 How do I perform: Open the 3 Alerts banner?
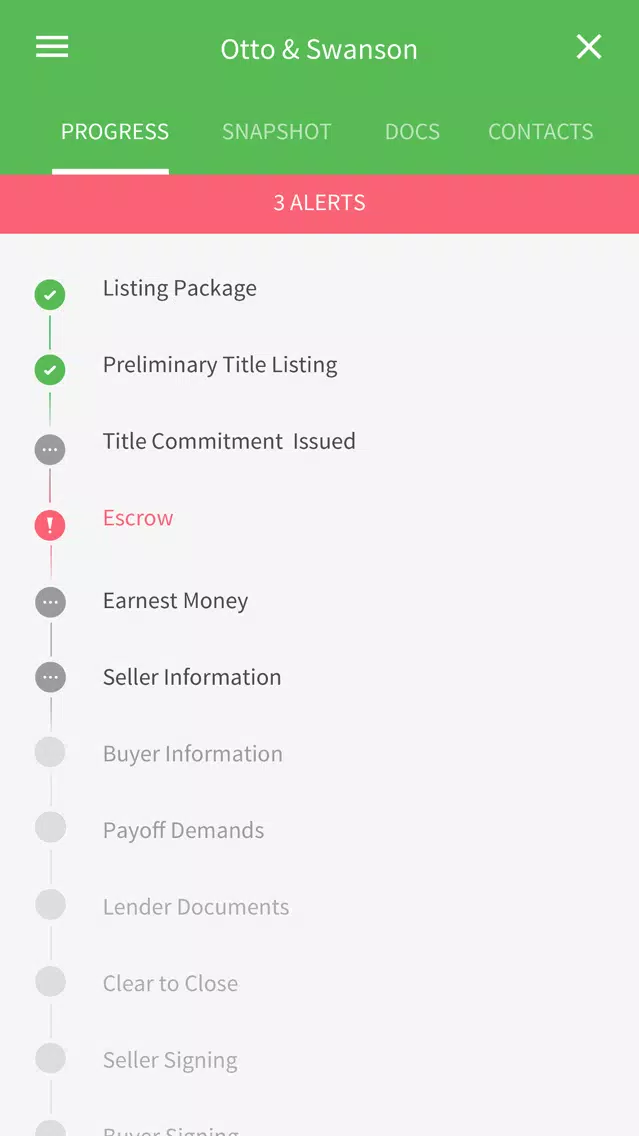pyautogui.click(x=320, y=204)
